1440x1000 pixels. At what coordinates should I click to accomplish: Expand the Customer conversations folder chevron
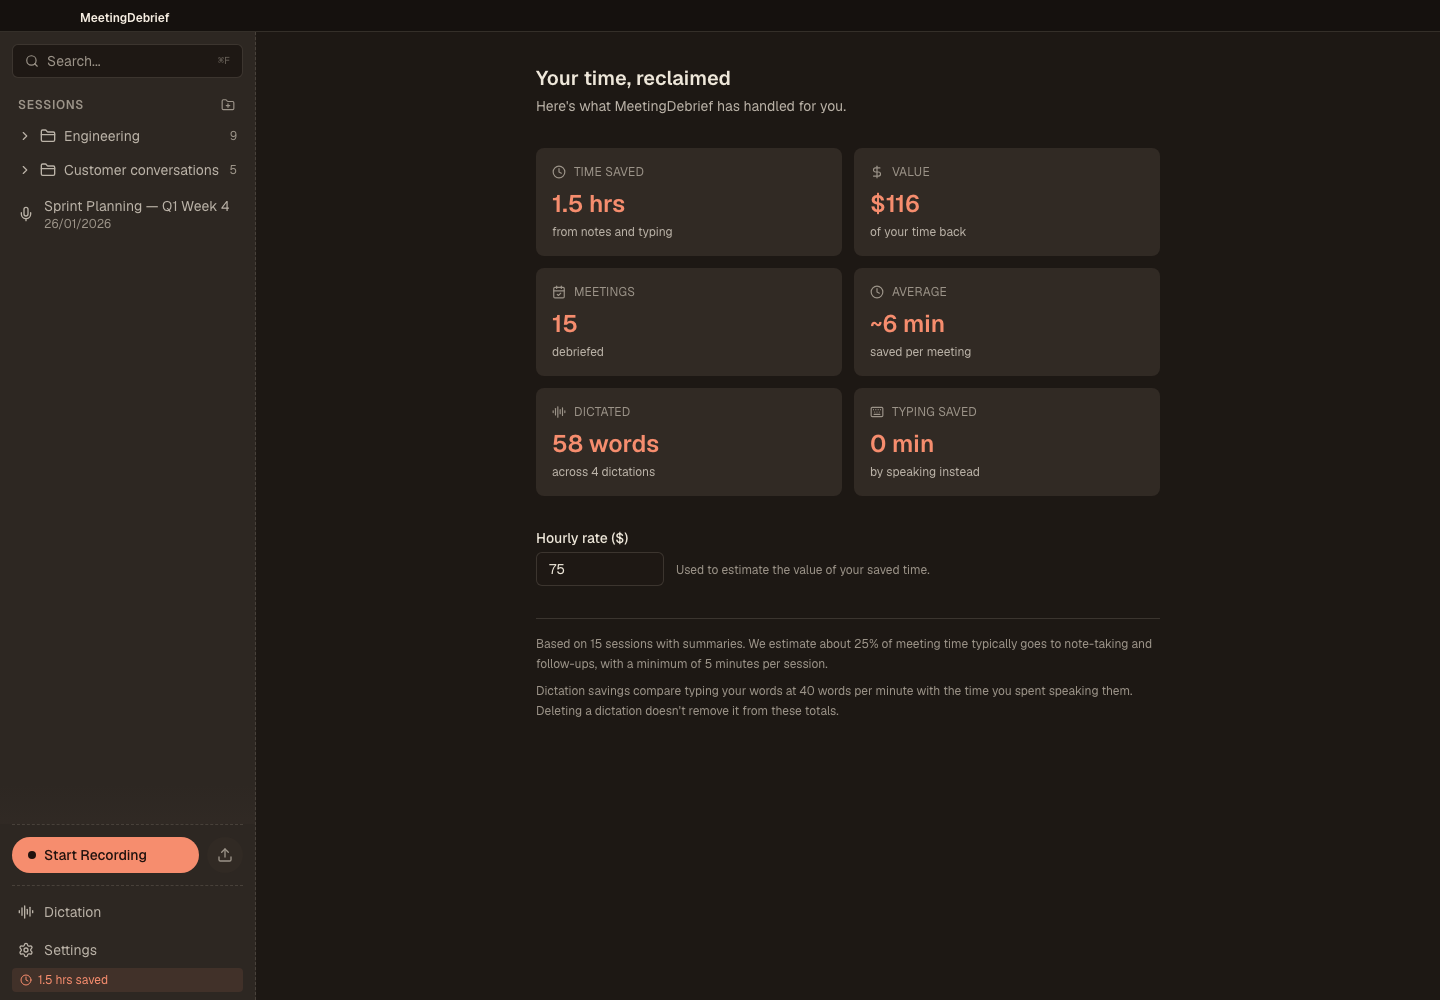pos(25,170)
